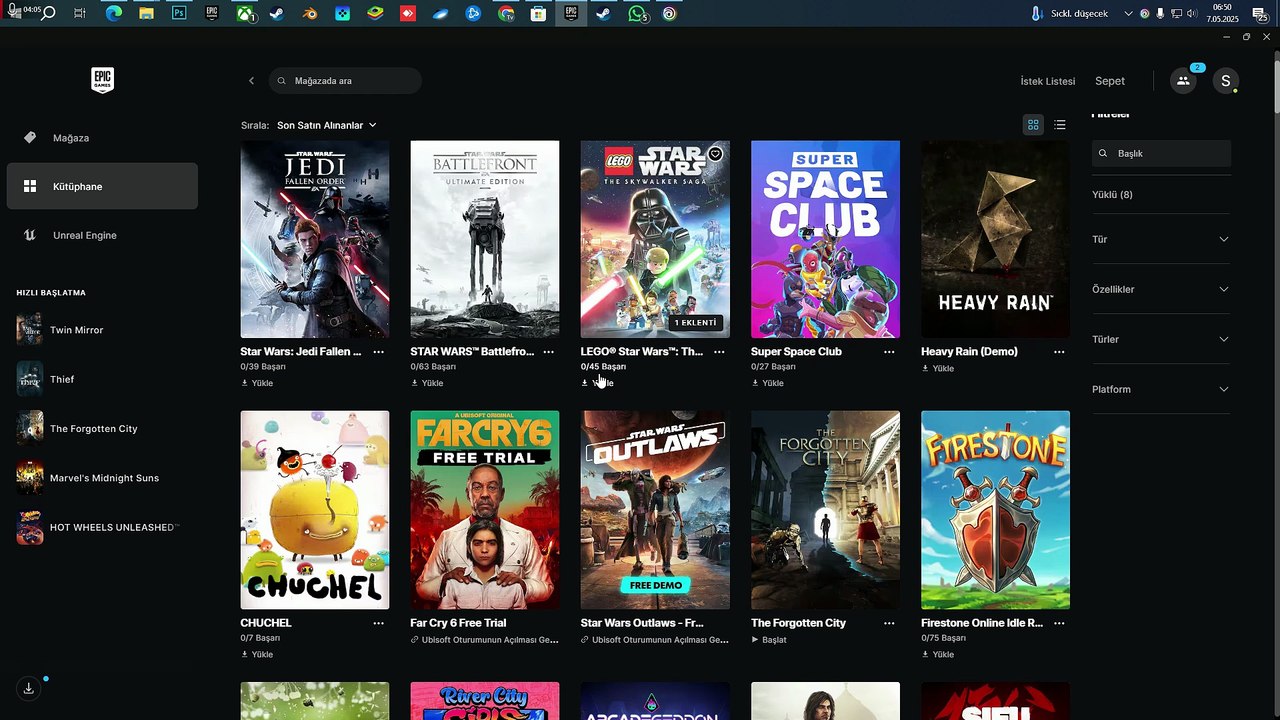The image size is (1280, 720).
Task: Open İstek Listesi
Action: [x=1047, y=81]
